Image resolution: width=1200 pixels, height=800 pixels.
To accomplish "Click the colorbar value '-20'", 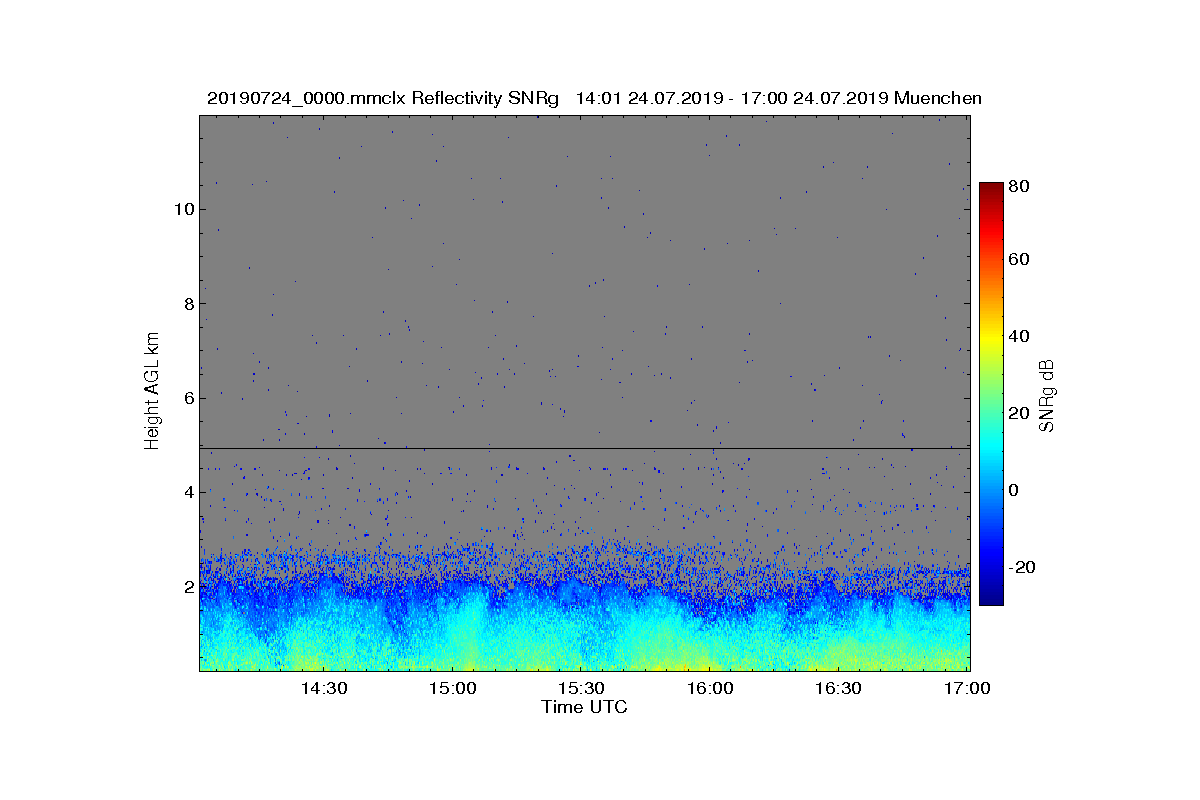I will [x=1022, y=567].
